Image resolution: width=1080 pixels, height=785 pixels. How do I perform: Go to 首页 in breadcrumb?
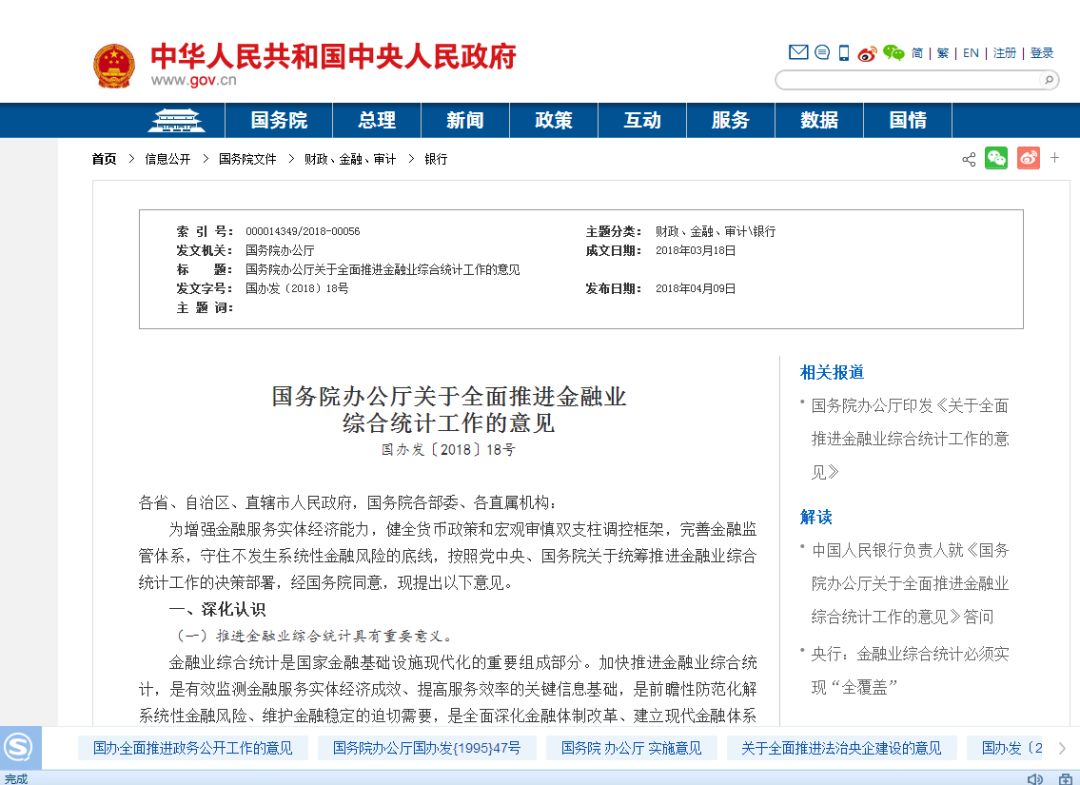point(104,159)
